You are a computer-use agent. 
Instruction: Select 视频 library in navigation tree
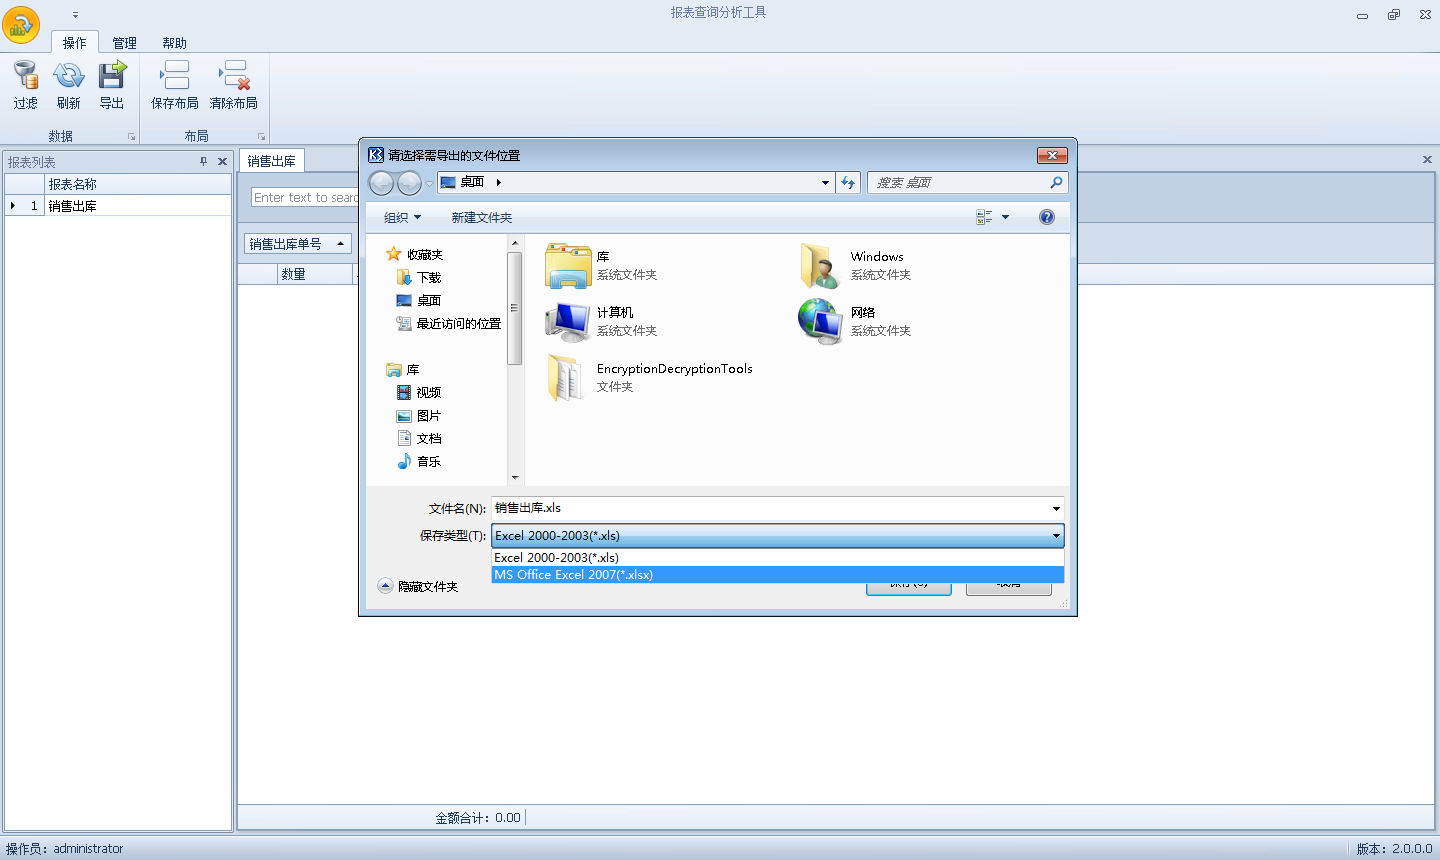pyautogui.click(x=429, y=392)
